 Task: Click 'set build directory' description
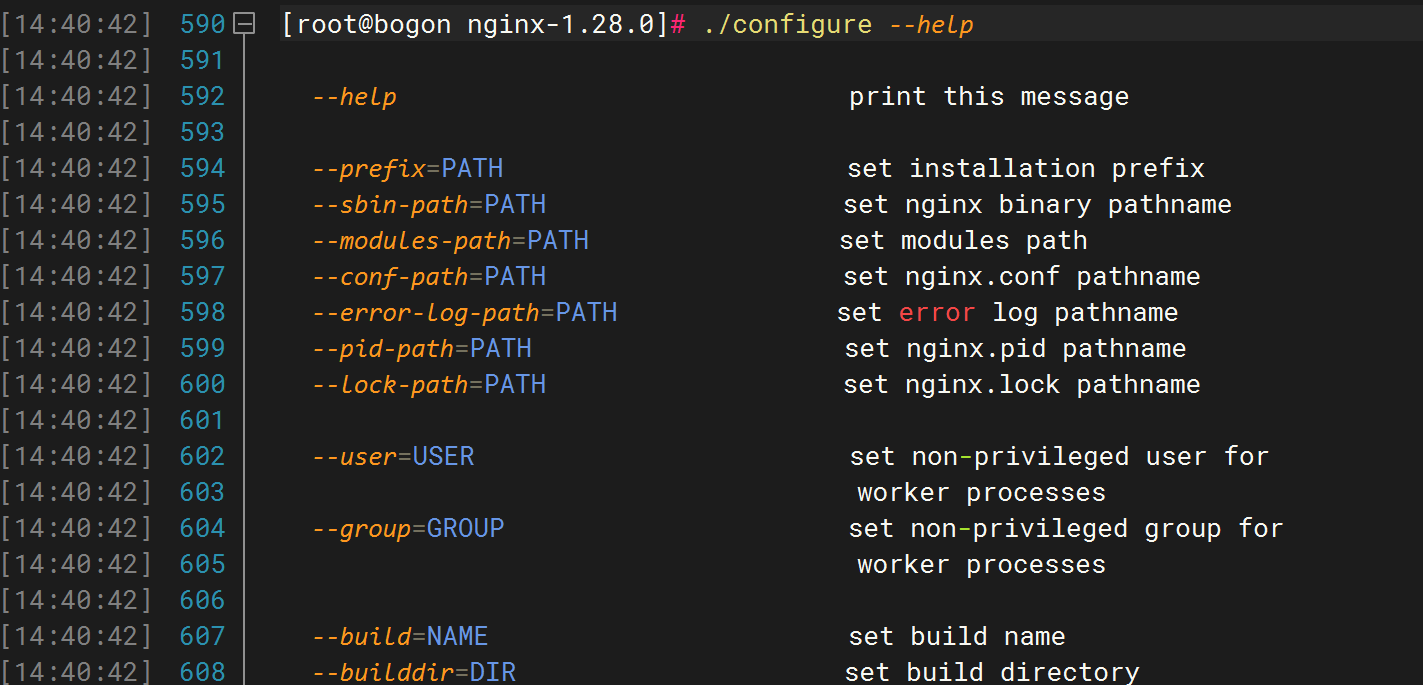click(x=992, y=672)
